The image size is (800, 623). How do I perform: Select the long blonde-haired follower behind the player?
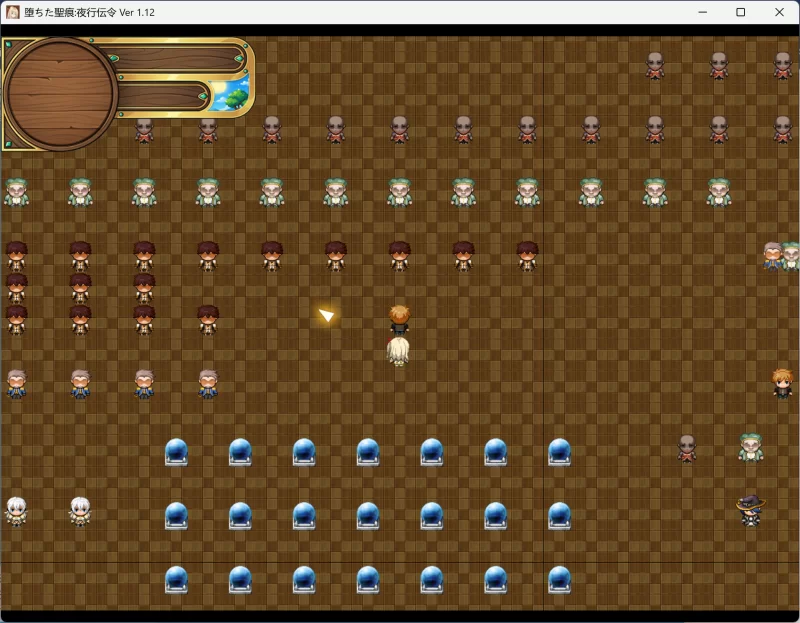398,351
